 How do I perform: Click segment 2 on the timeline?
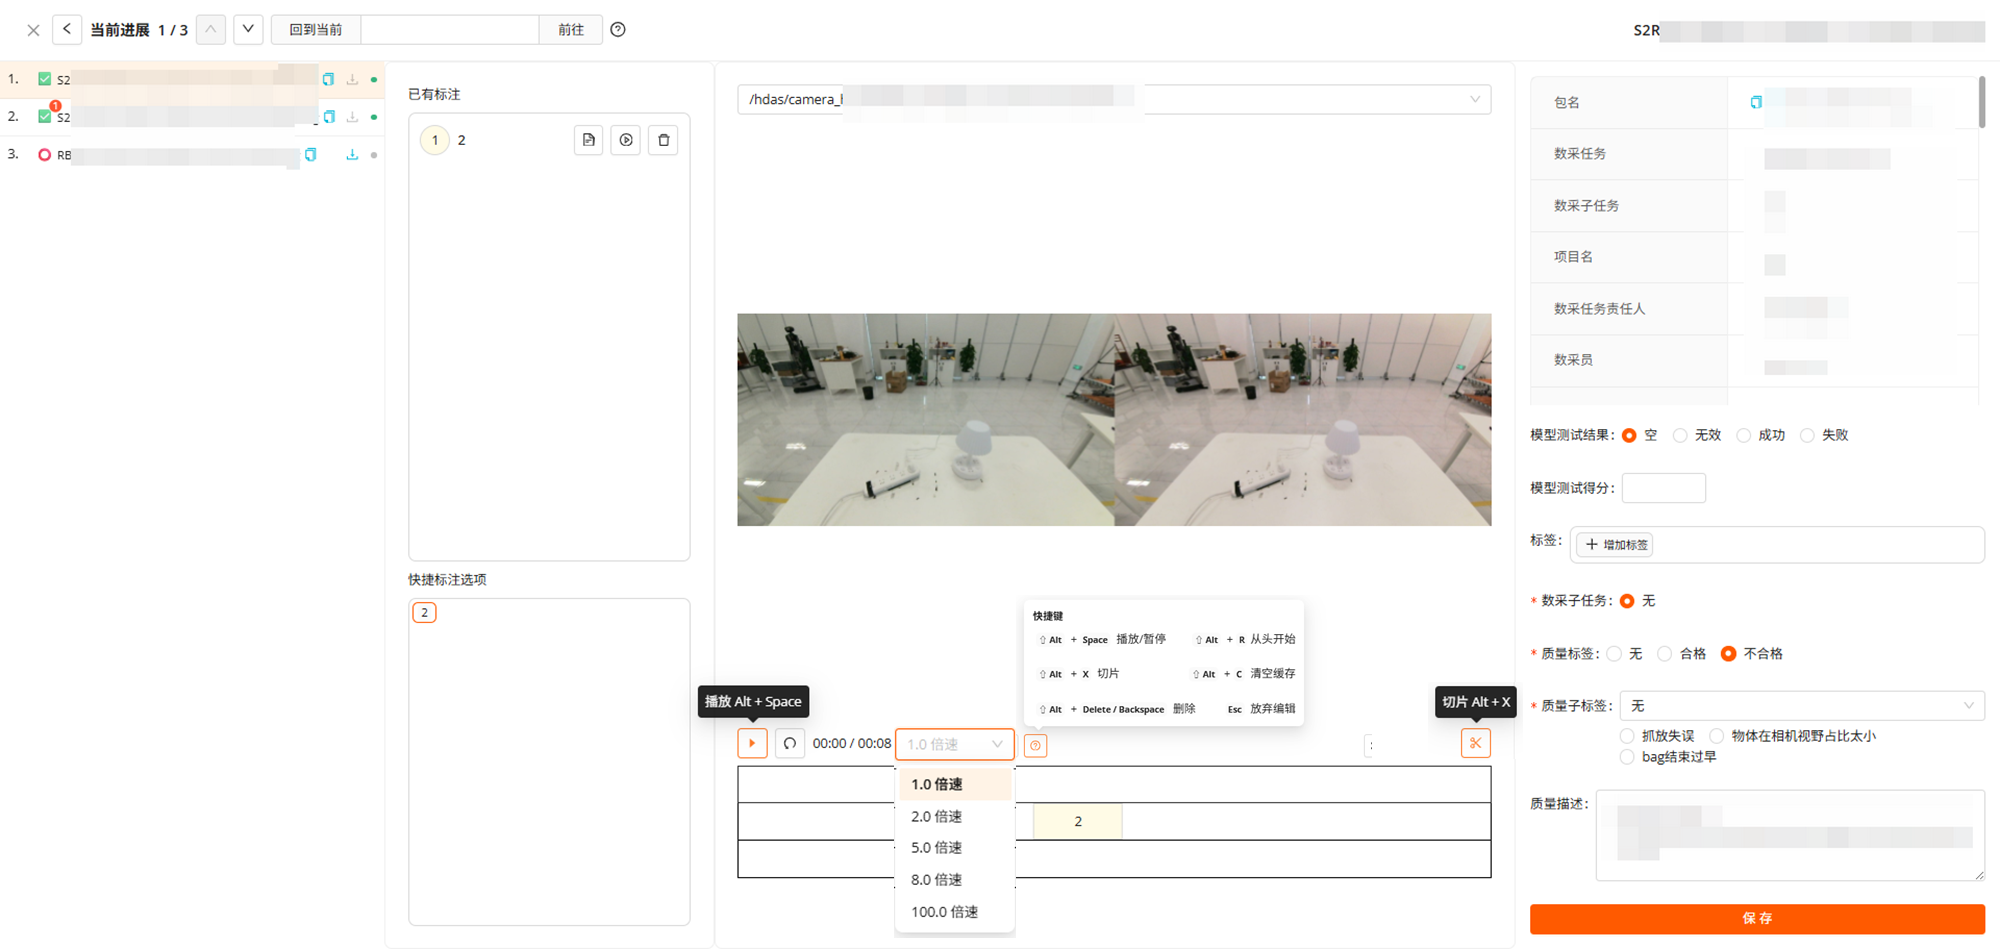point(1077,821)
